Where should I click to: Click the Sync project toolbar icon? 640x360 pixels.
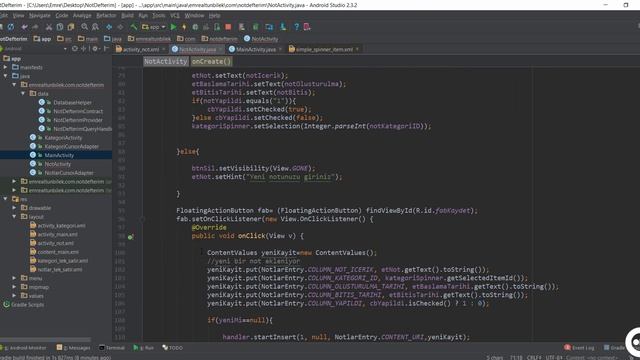click(11, 27)
